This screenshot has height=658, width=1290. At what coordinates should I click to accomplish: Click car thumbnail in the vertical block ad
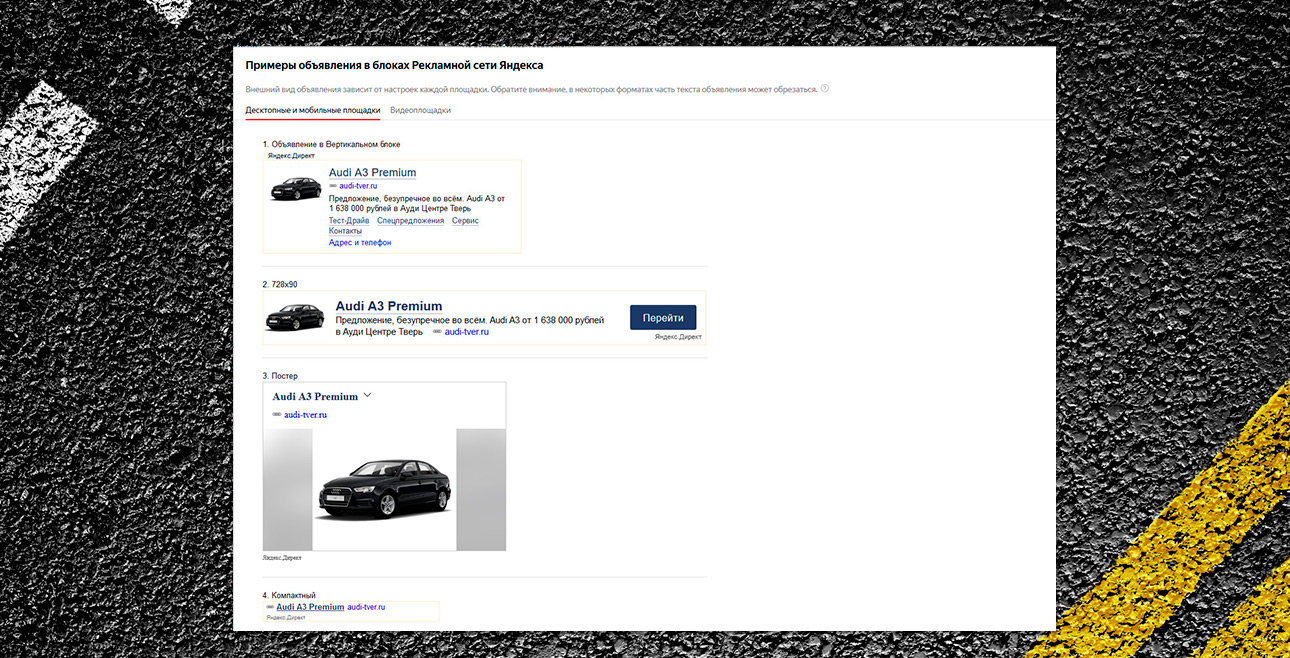point(295,188)
